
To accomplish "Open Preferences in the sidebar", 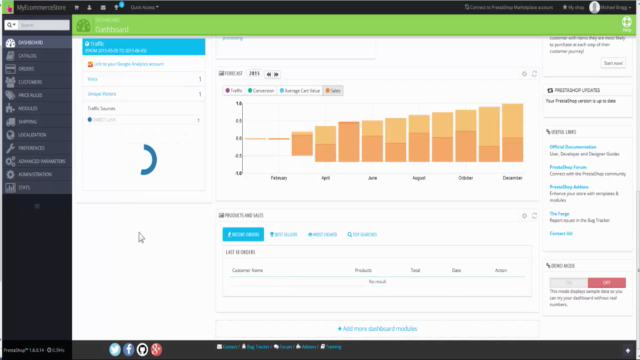I will click(x=37, y=148).
